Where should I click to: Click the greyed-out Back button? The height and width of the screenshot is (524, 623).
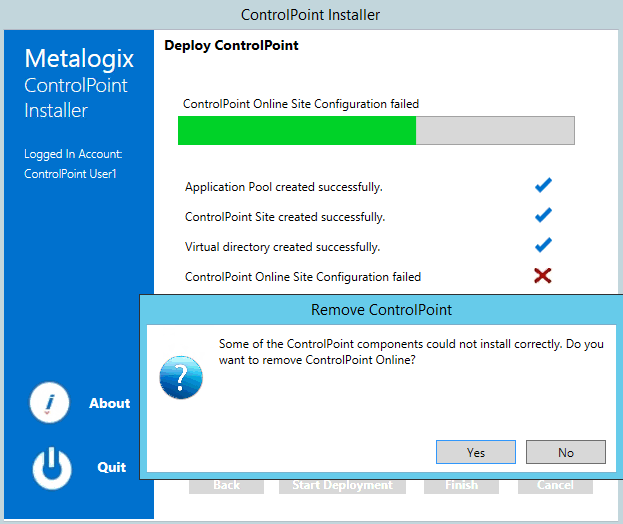point(226,486)
